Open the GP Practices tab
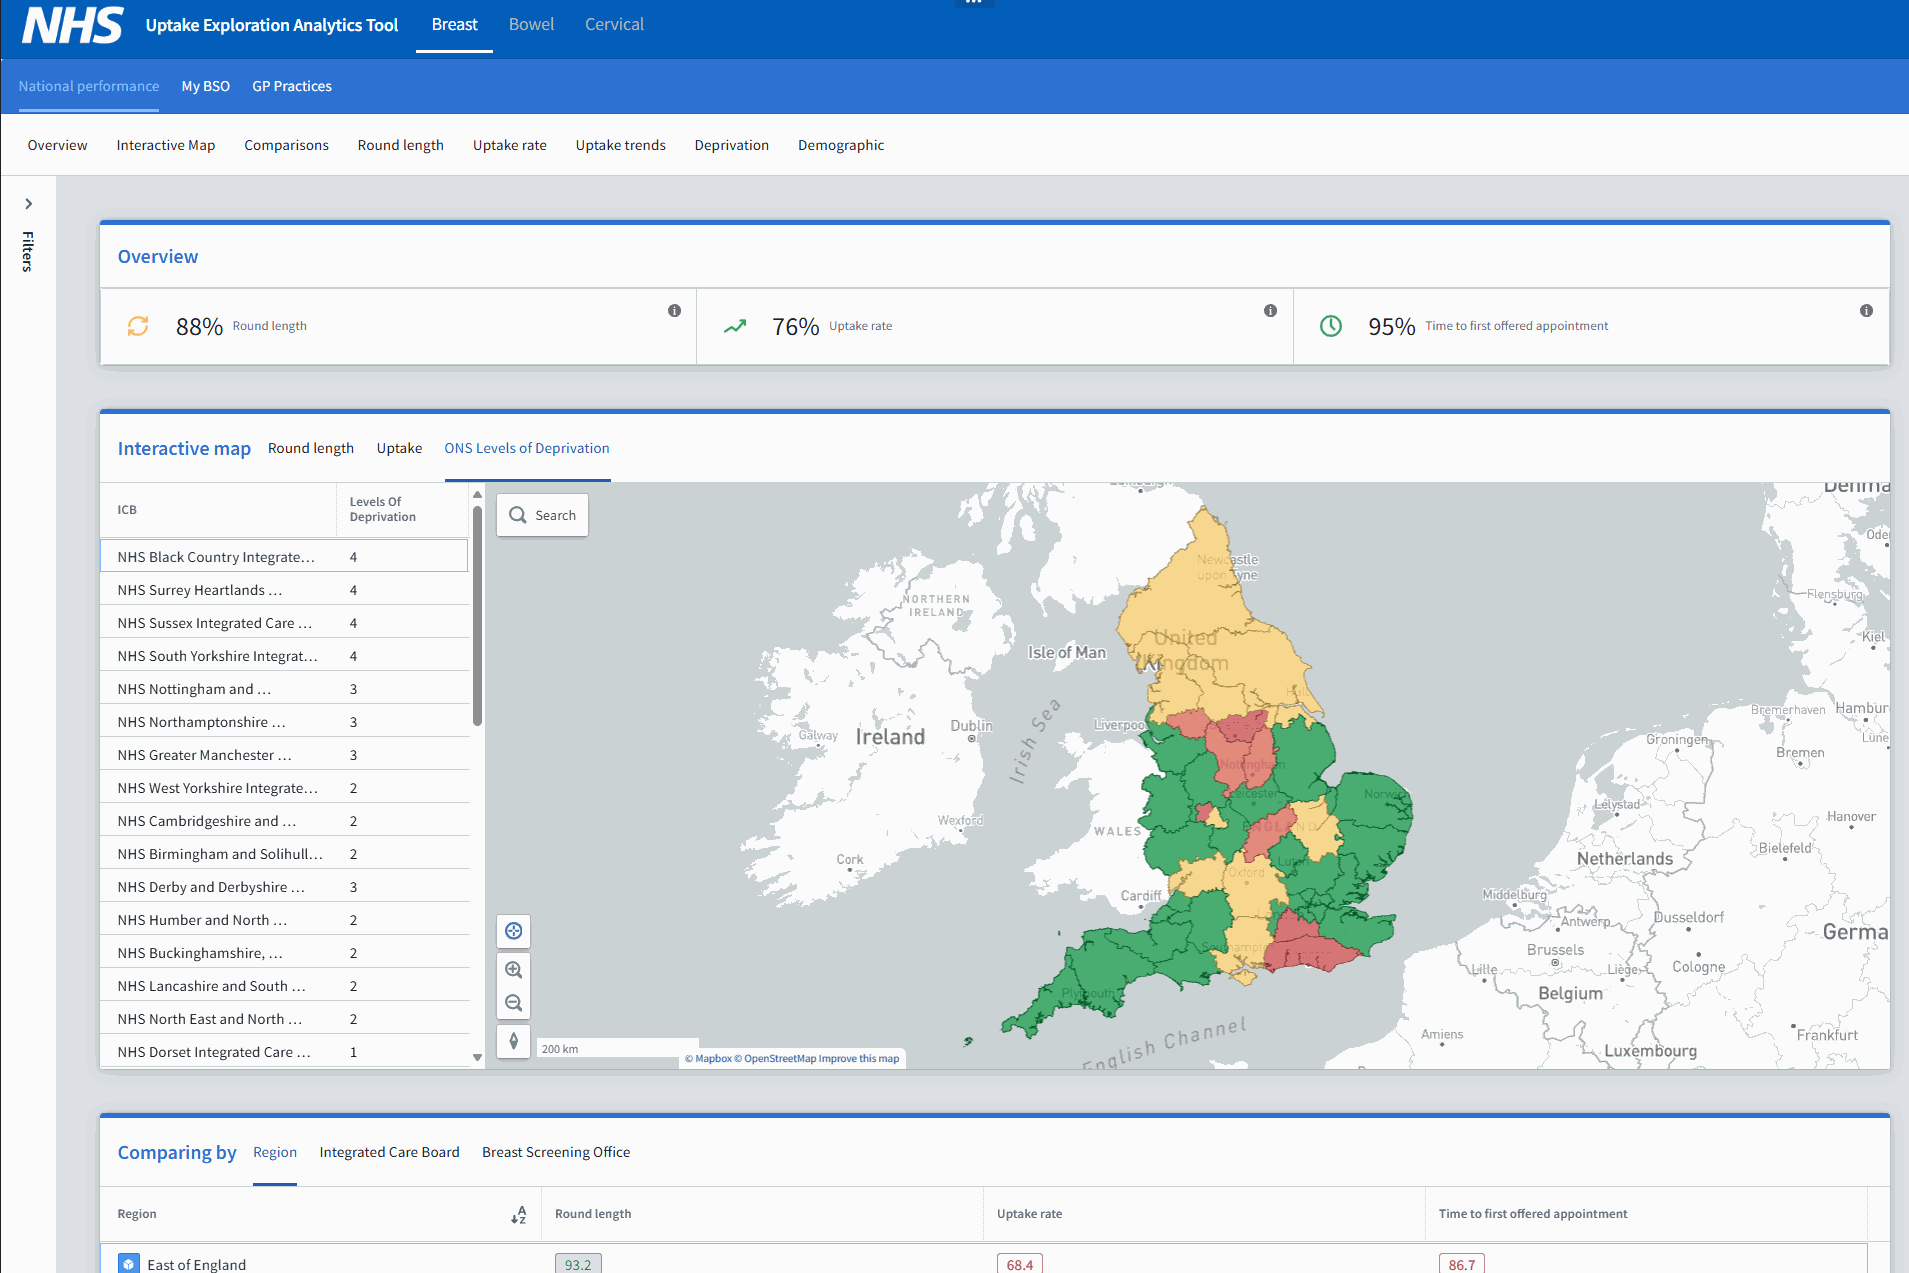1909x1273 pixels. (x=292, y=86)
